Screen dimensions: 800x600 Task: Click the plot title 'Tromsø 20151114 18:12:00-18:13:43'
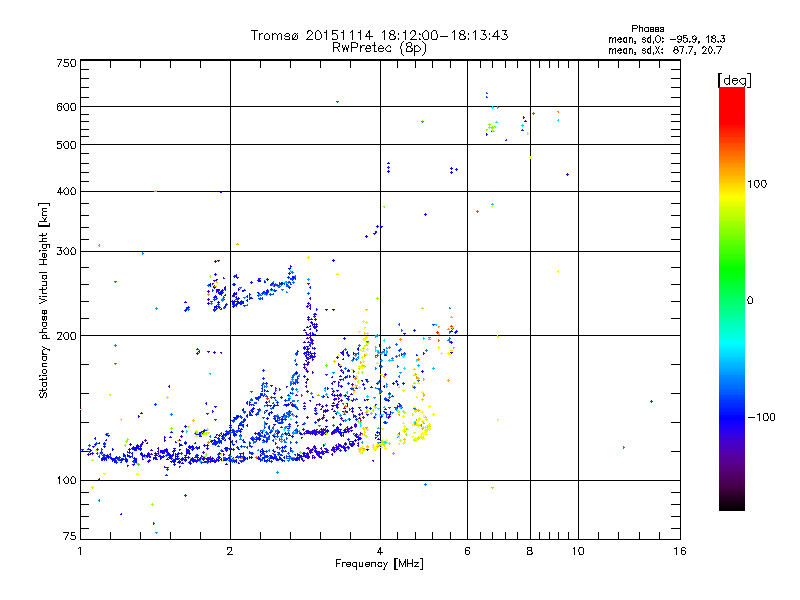379,35
